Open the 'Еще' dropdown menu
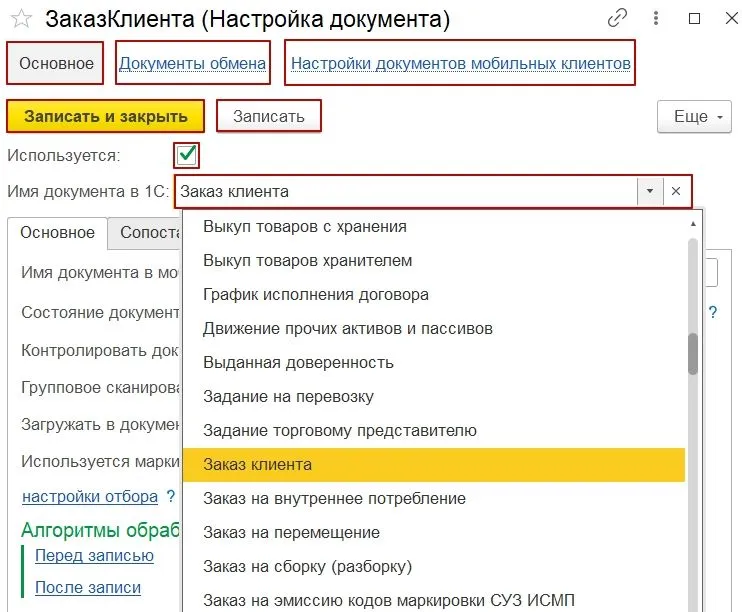This screenshot has height=612, width=742. tap(695, 117)
